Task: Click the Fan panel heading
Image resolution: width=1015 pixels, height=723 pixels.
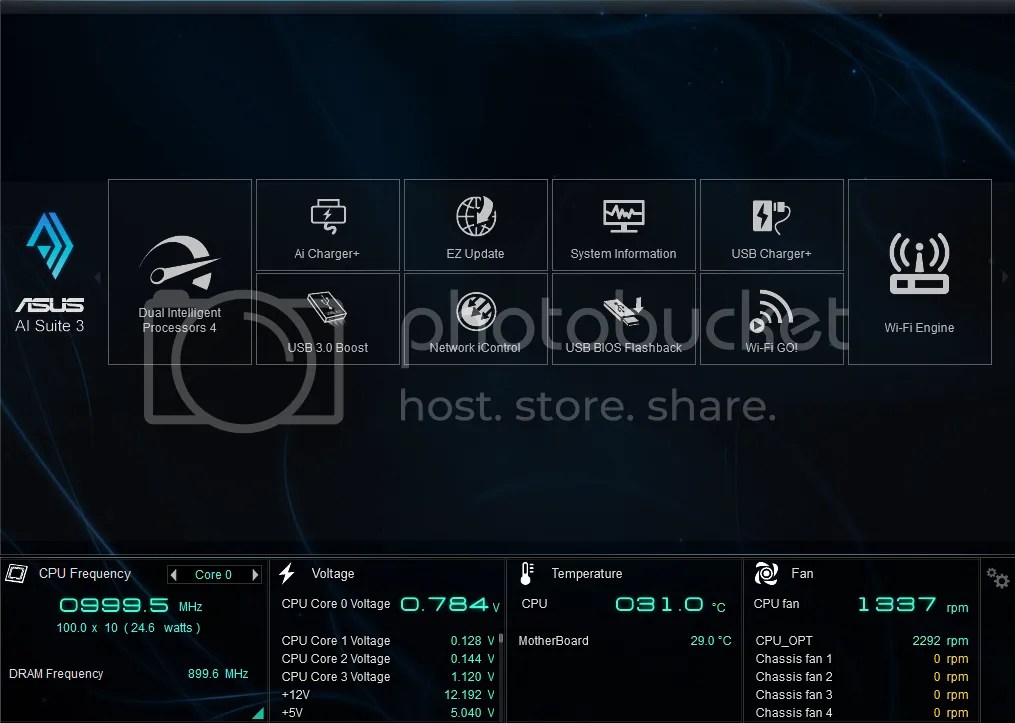Action: pyautogui.click(x=802, y=573)
